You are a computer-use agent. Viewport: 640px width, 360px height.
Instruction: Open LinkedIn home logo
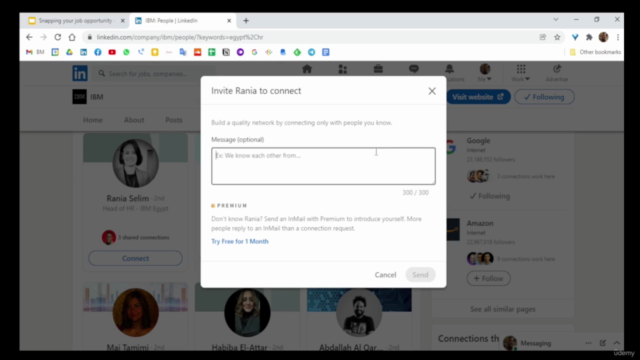pyautogui.click(x=80, y=73)
